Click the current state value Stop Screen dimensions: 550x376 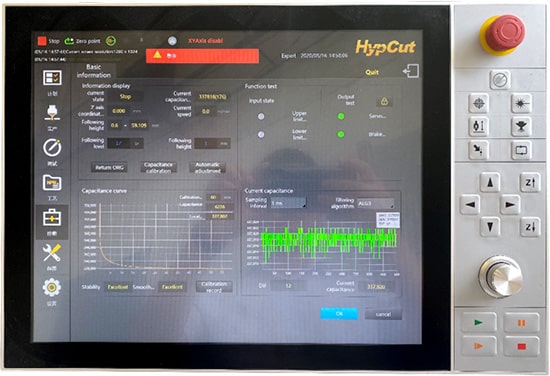point(126,96)
